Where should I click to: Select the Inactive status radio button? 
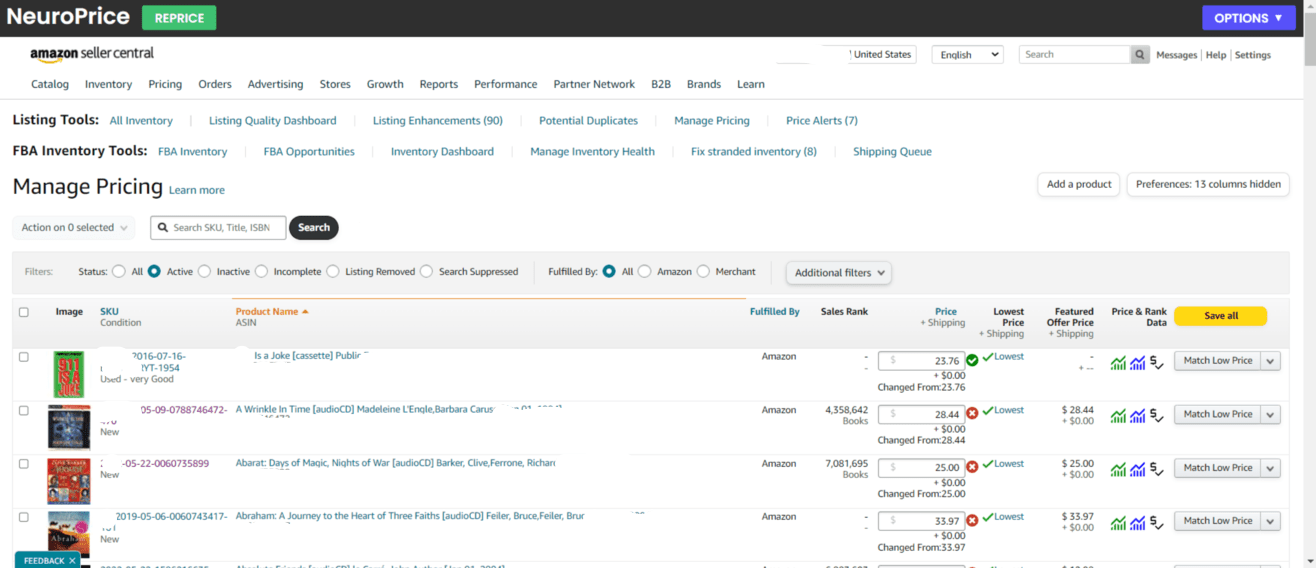(204, 272)
